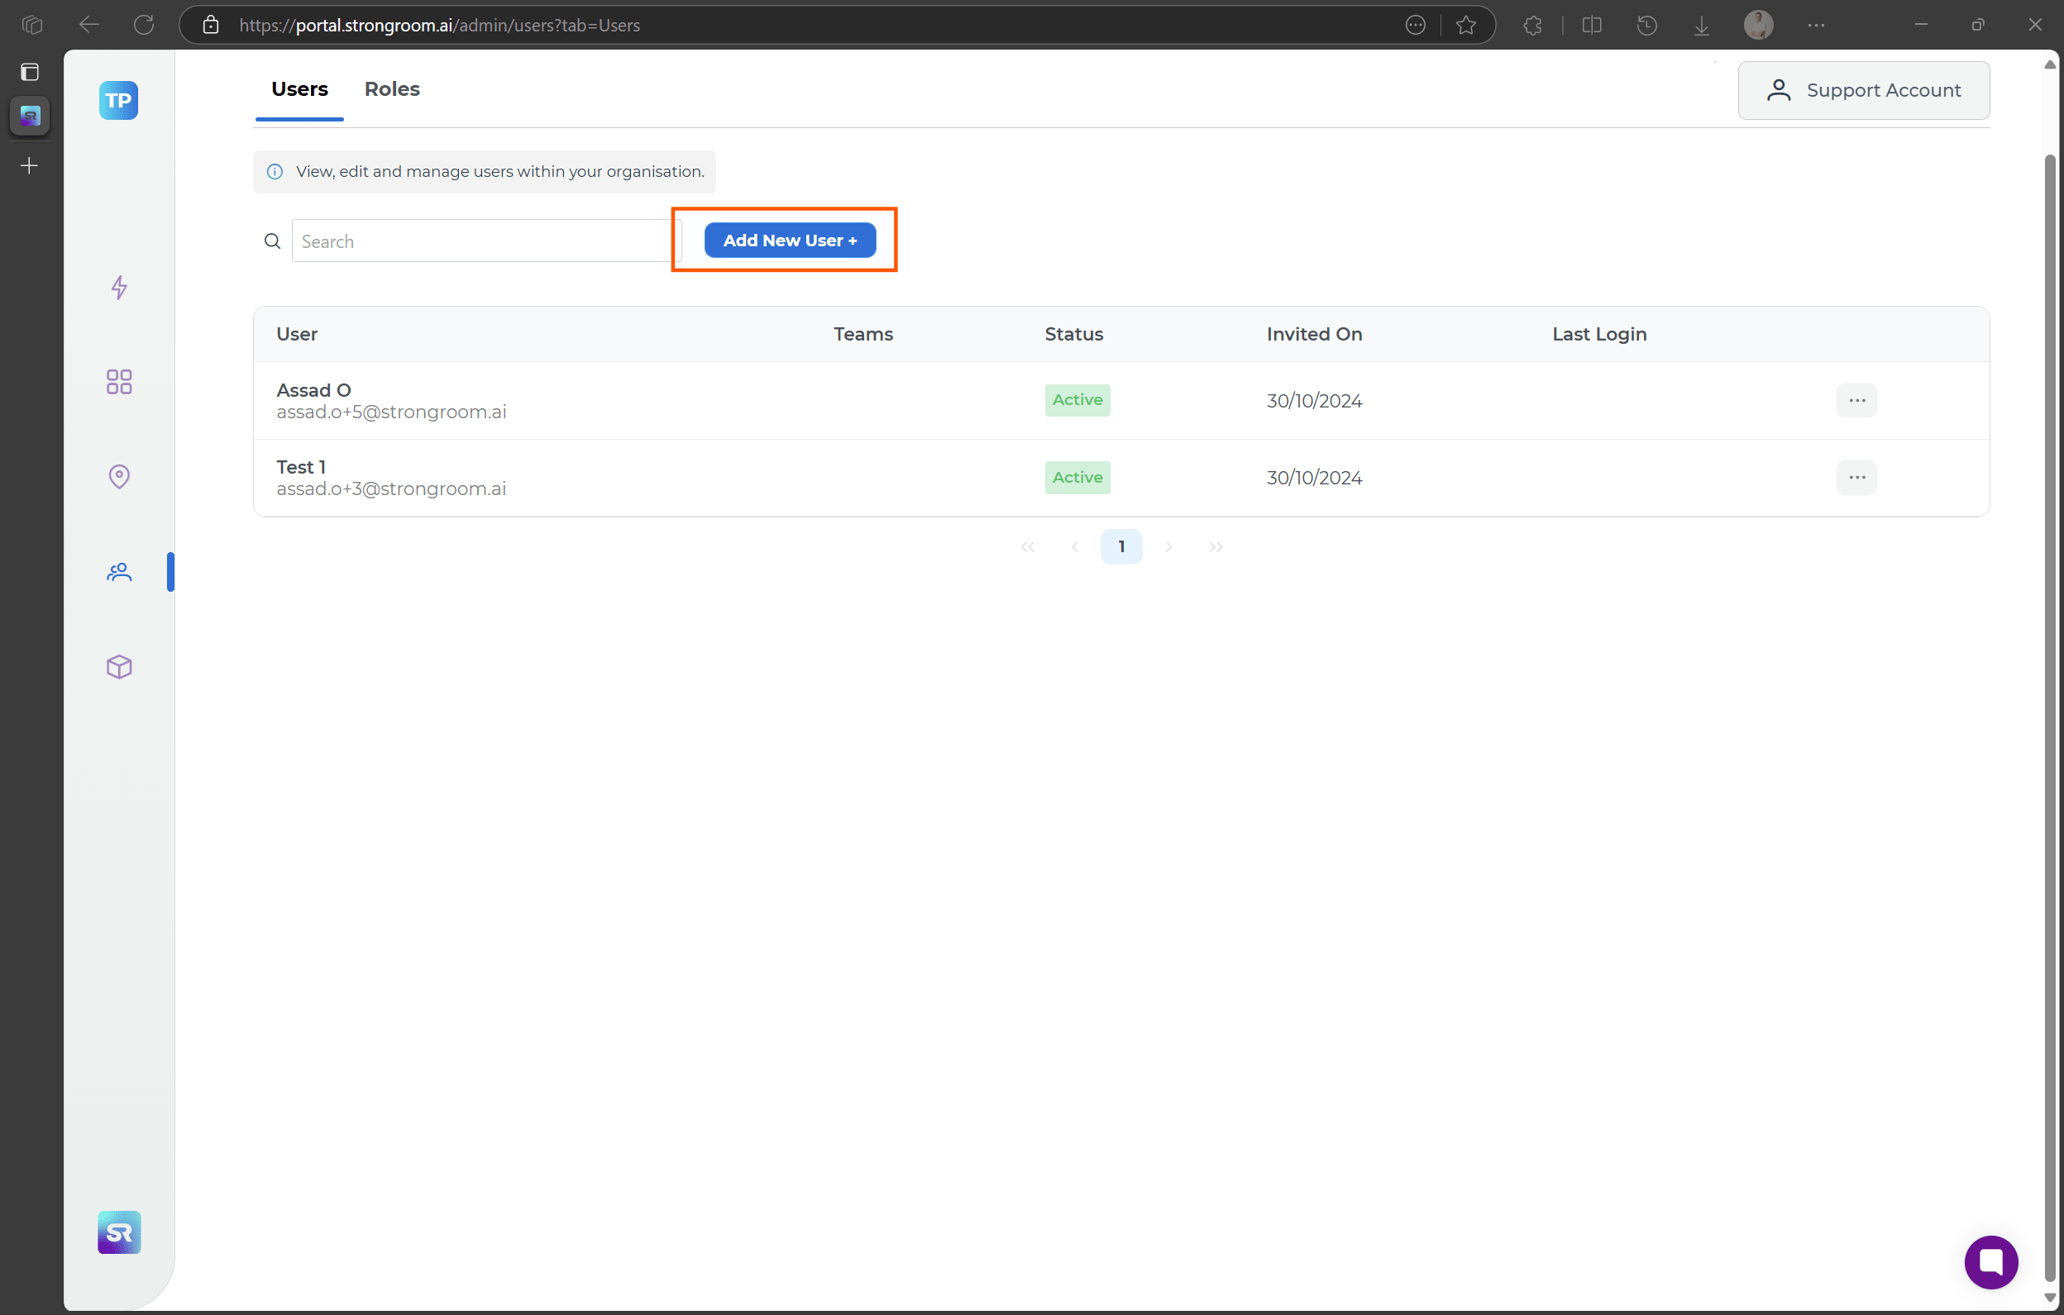This screenshot has width=2064, height=1315.
Task: Open the browser downloads icon
Action: [x=1701, y=25]
